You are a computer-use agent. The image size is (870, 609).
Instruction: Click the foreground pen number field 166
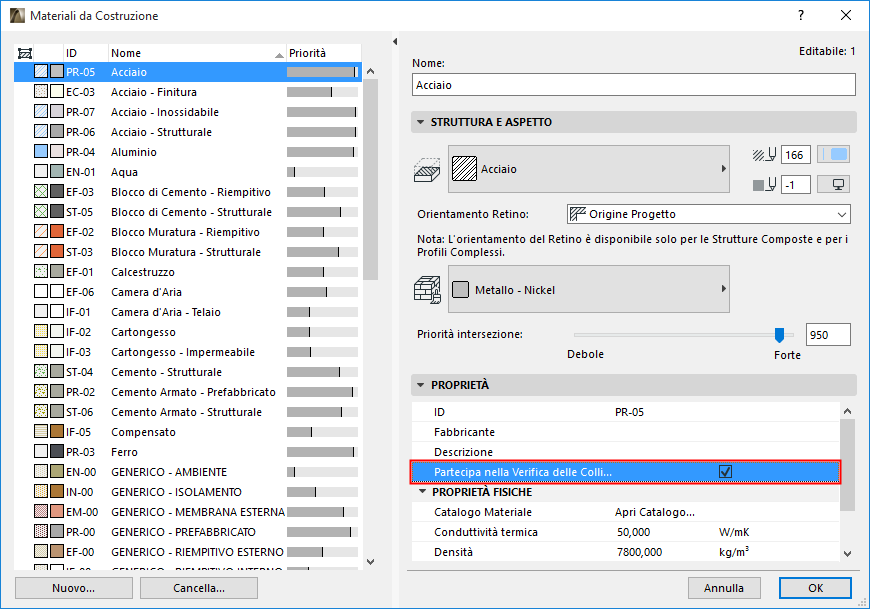(796, 155)
